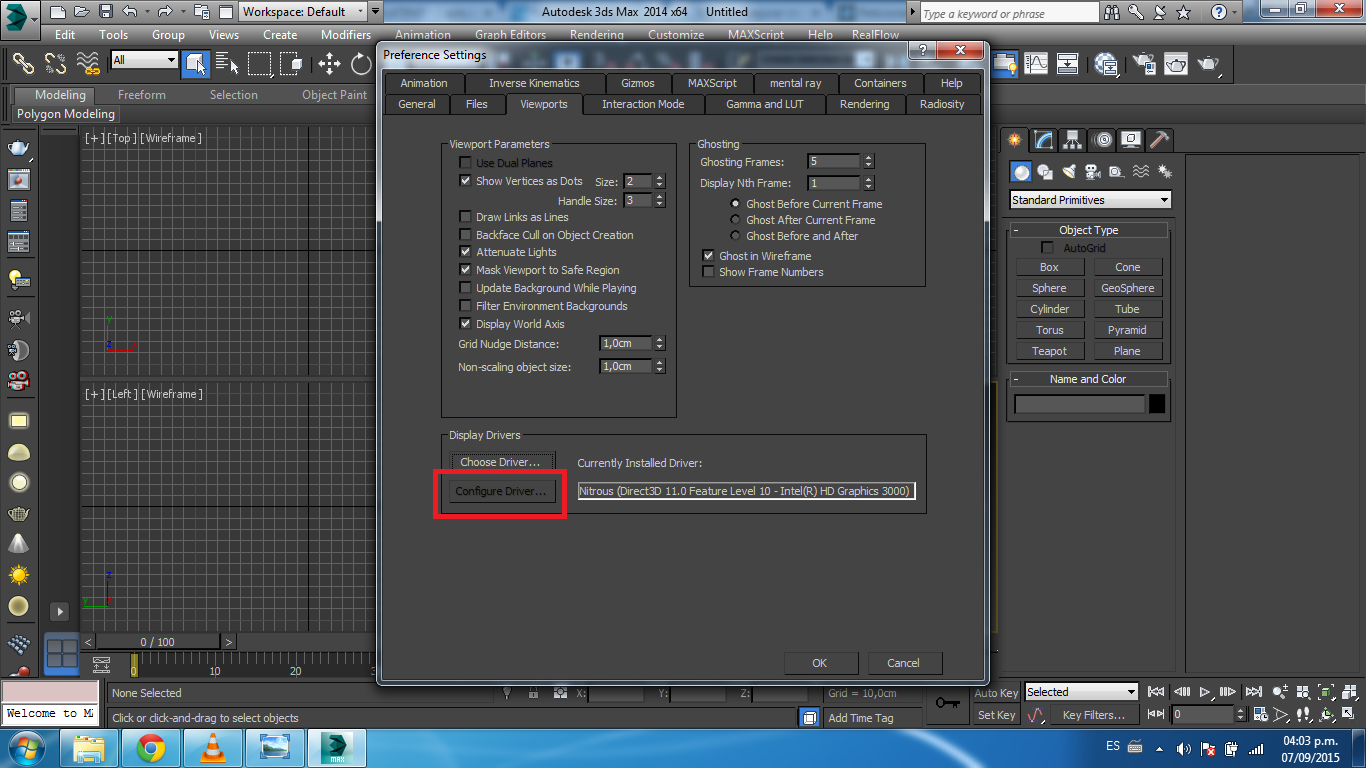Viewport: 1366px width, 768px height.
Task: Enable Update Background While Playing
Action: (465, 288)
